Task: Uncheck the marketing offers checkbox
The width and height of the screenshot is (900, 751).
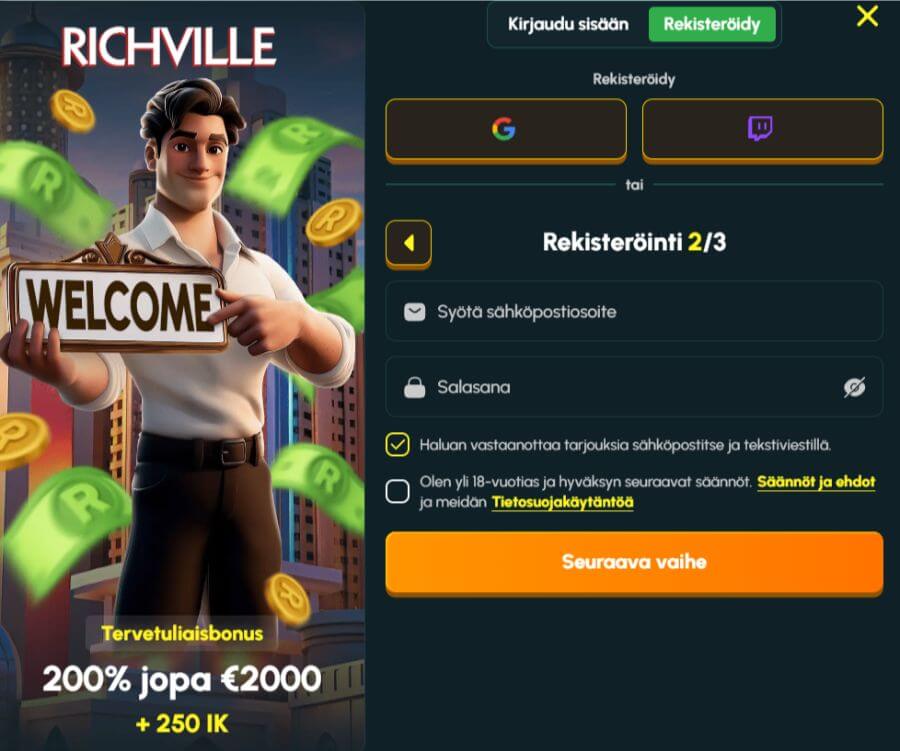Action: coord(397,445)
